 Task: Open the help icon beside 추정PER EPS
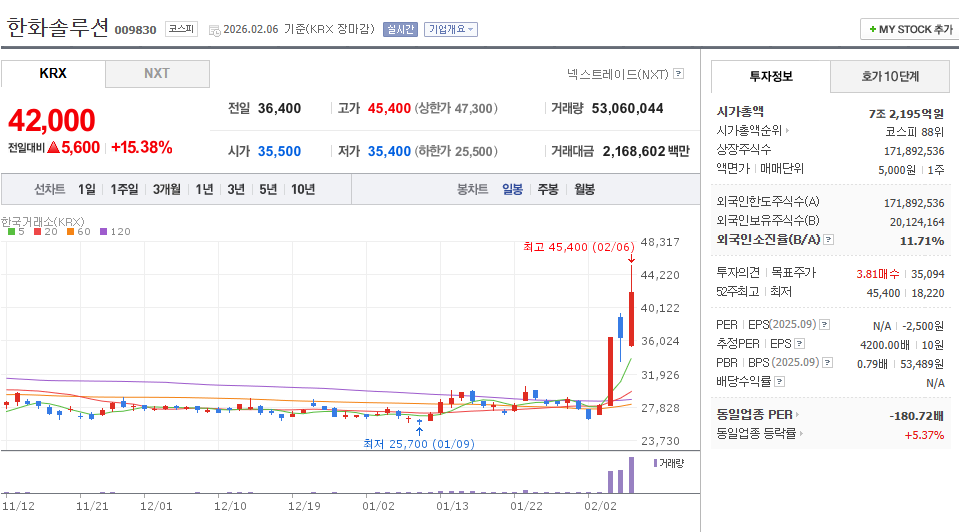point(799,344)
